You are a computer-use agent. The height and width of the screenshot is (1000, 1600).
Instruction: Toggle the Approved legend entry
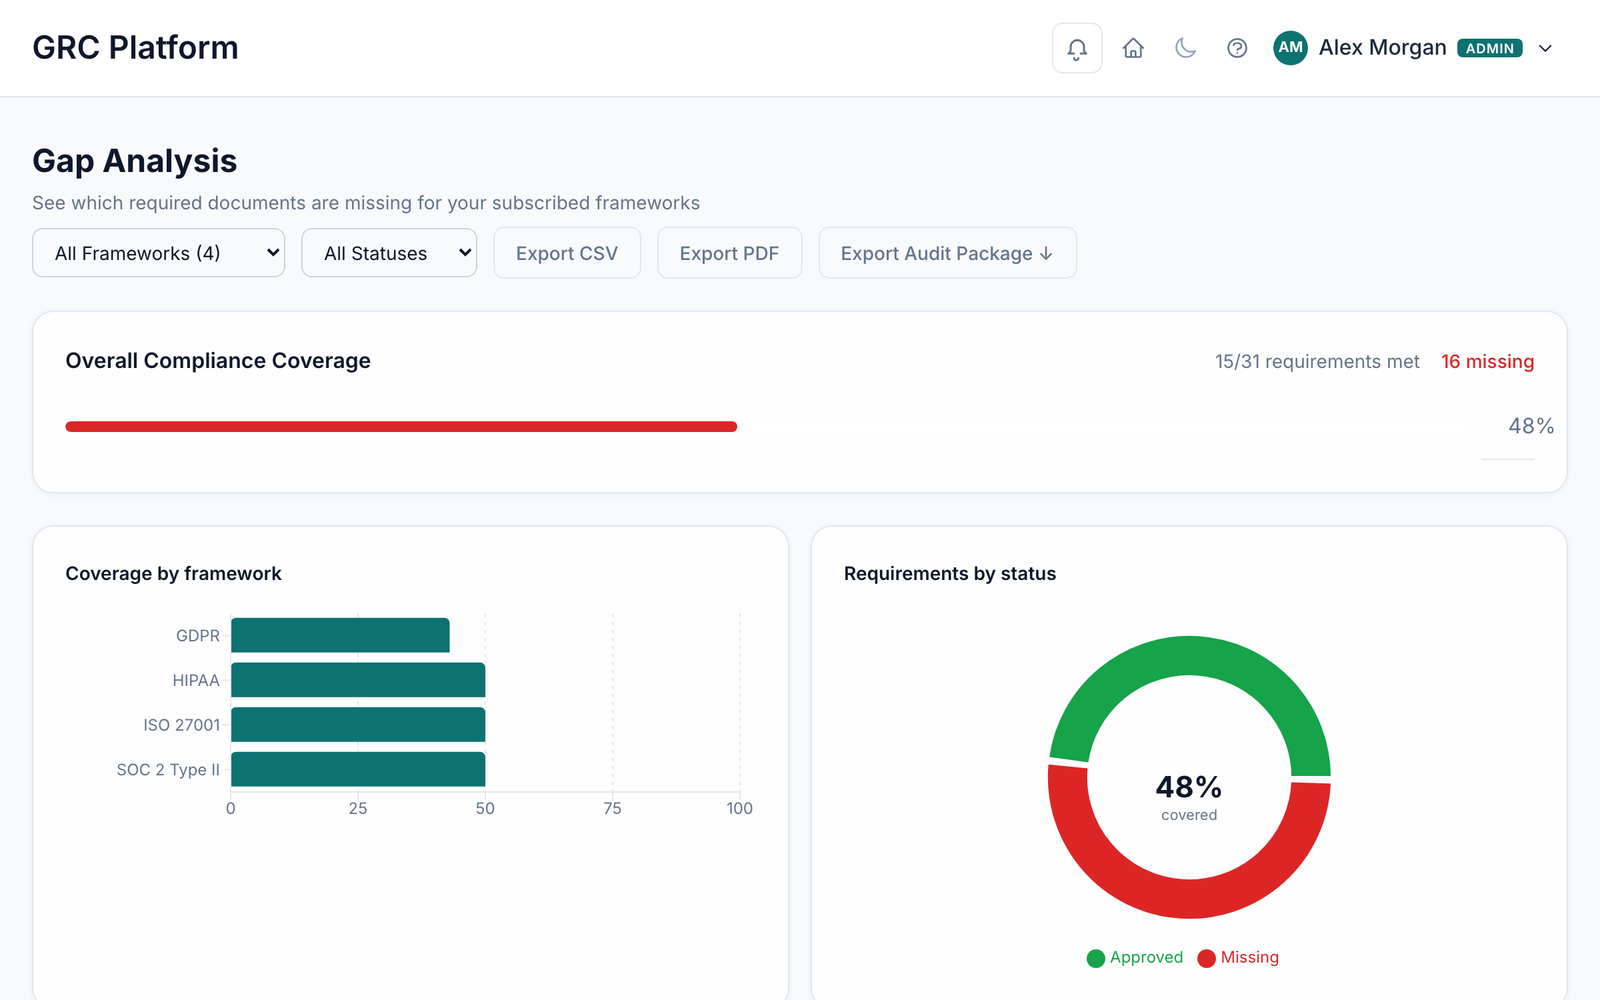coord(1135,957)
